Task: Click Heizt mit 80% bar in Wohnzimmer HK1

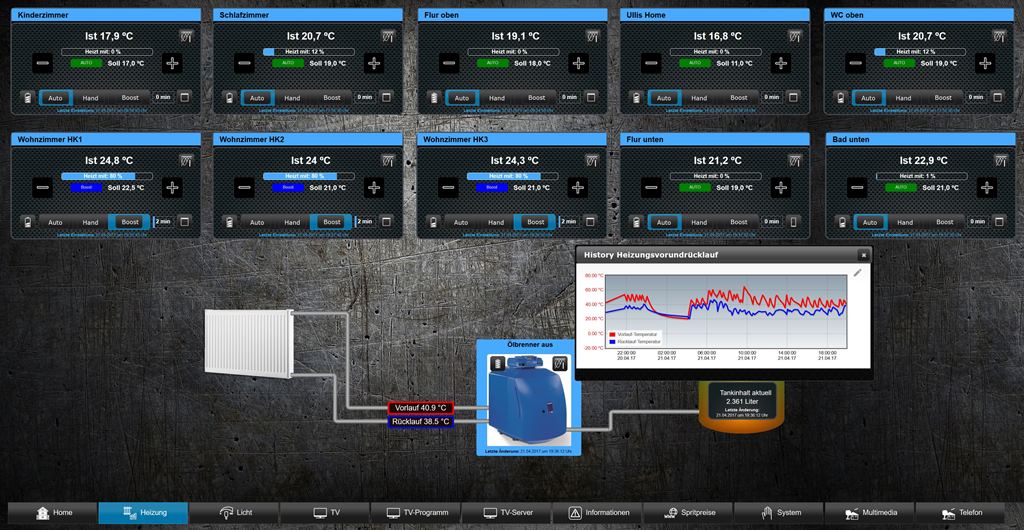Action: tap(107, 176)
